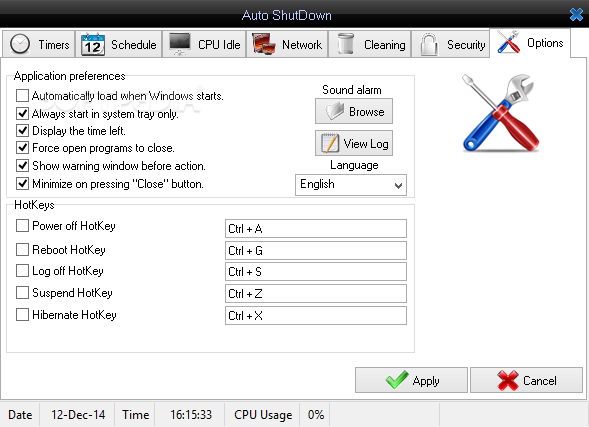Image resolution: width=589 pixels, height=427 pixels.
Task: Cancel the option changes
Action: (526, 380)
